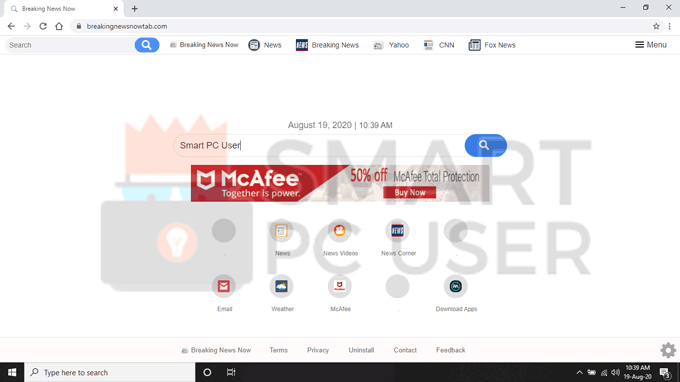Click the browser forward arrow
The width and height of the screenshot is (680, 382).
pyautogui.click(x=27, y=26)
